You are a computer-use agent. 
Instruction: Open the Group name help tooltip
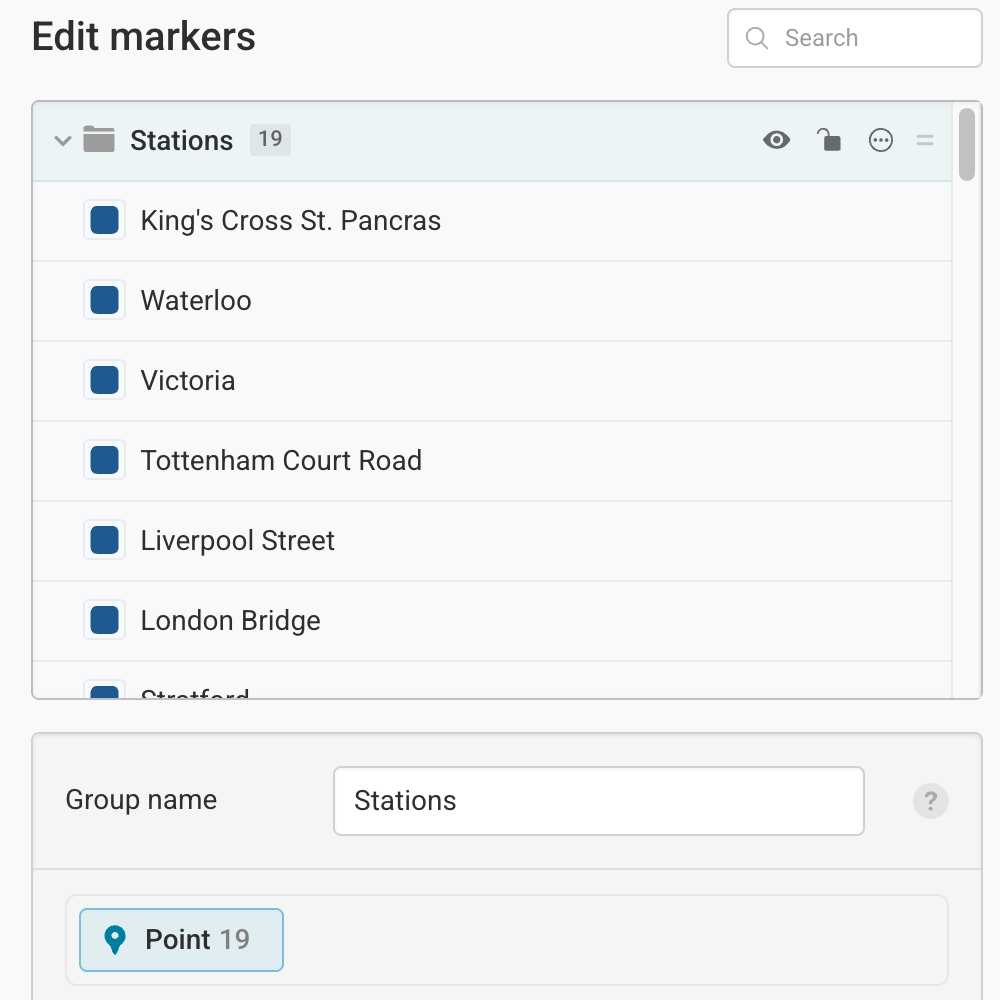(x=931, y=800)
